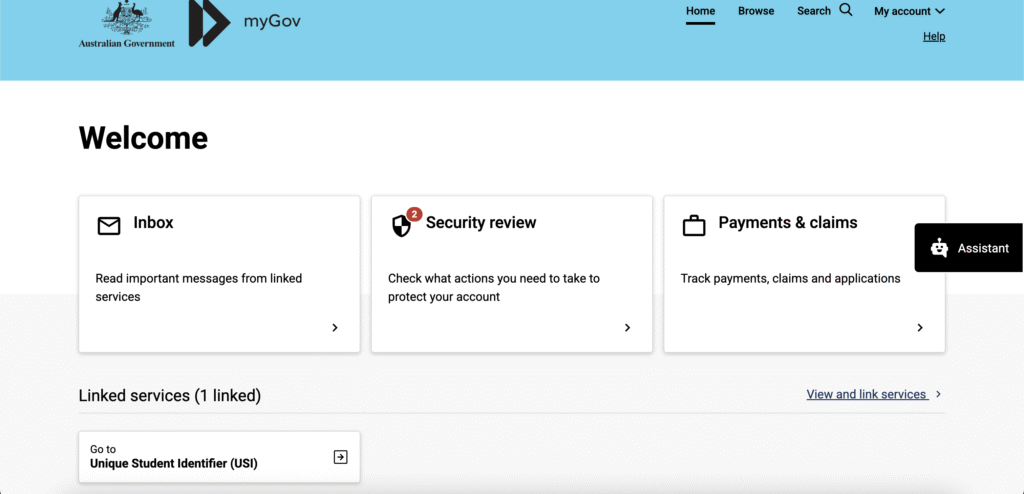Click the Security review card chevron
The image size is (1024, 494).
627,327
